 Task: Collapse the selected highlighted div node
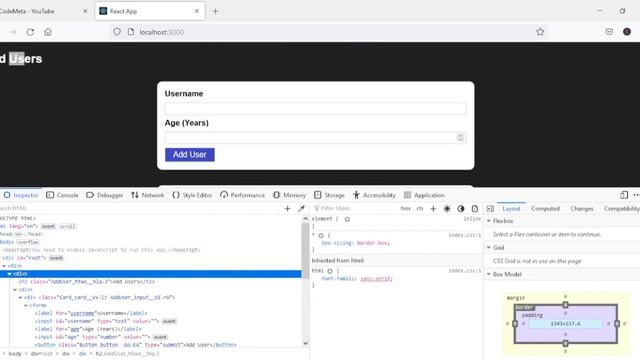point(9,274)
